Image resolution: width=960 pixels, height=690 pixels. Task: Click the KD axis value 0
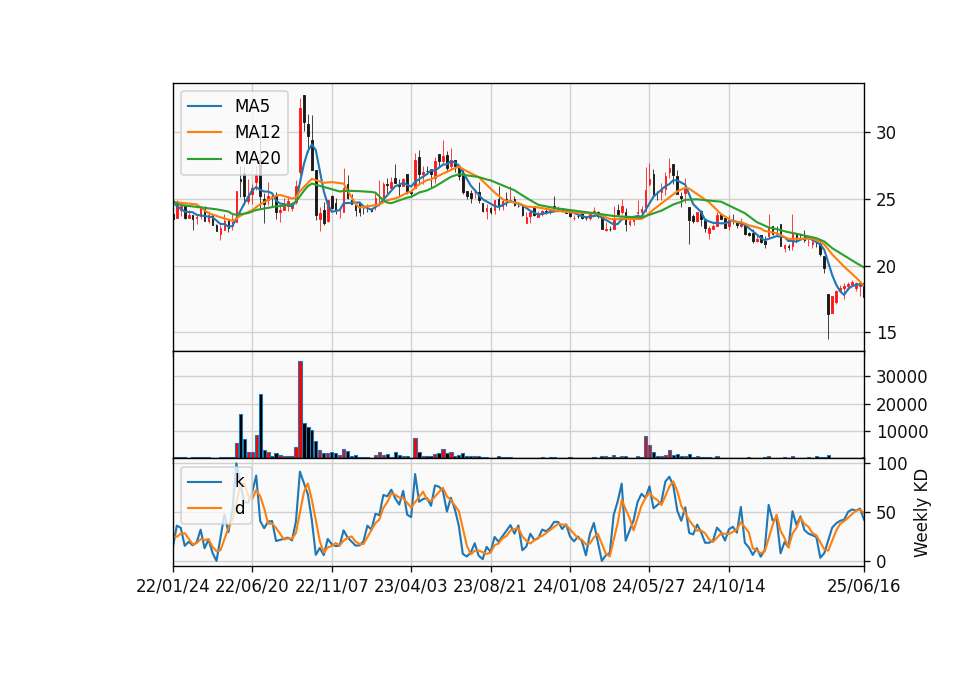click(881, 561)
